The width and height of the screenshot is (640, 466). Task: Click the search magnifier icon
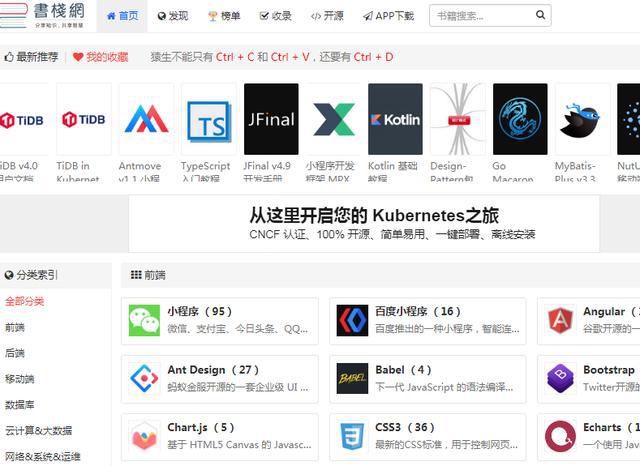point(540,15)
